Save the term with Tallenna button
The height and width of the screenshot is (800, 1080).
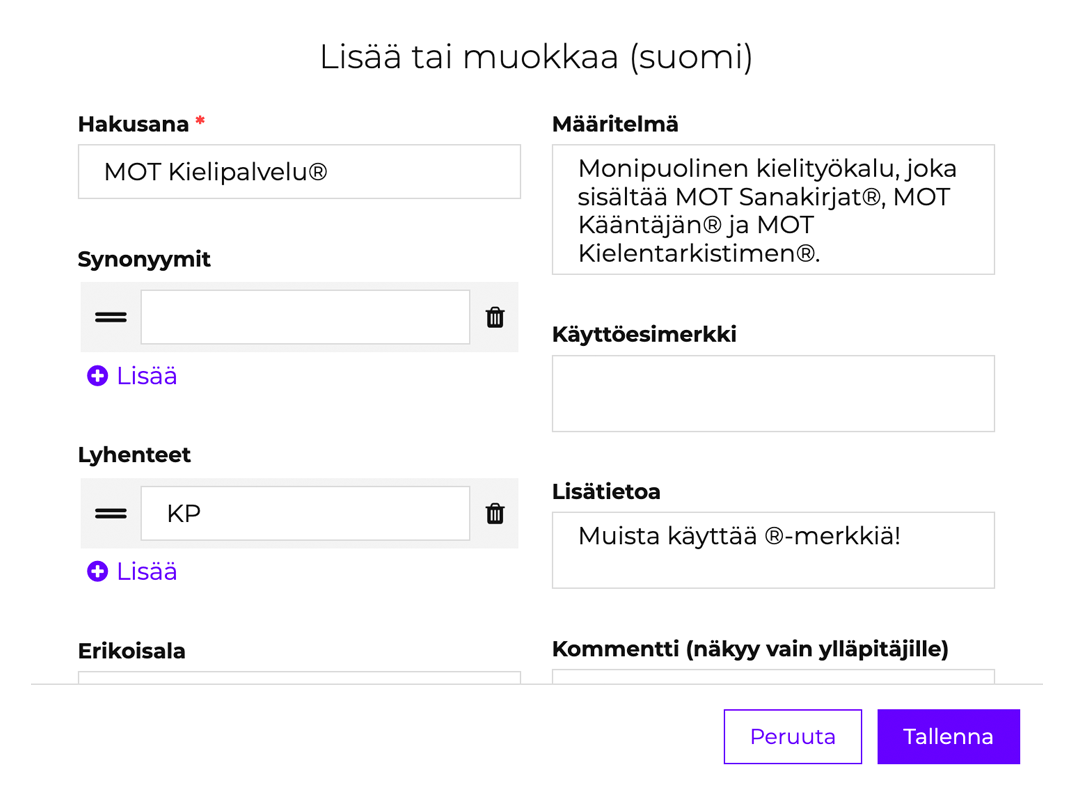(948, 737)
